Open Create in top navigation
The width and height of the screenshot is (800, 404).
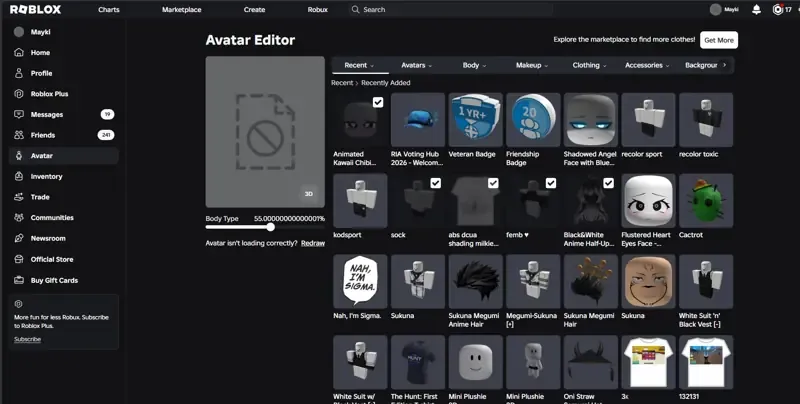(x=254, y=9)
